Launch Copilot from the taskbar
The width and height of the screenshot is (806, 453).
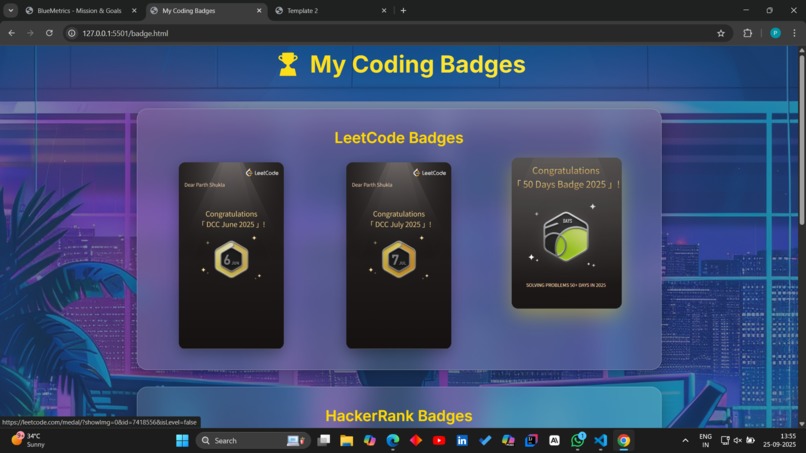pos(370,441)
